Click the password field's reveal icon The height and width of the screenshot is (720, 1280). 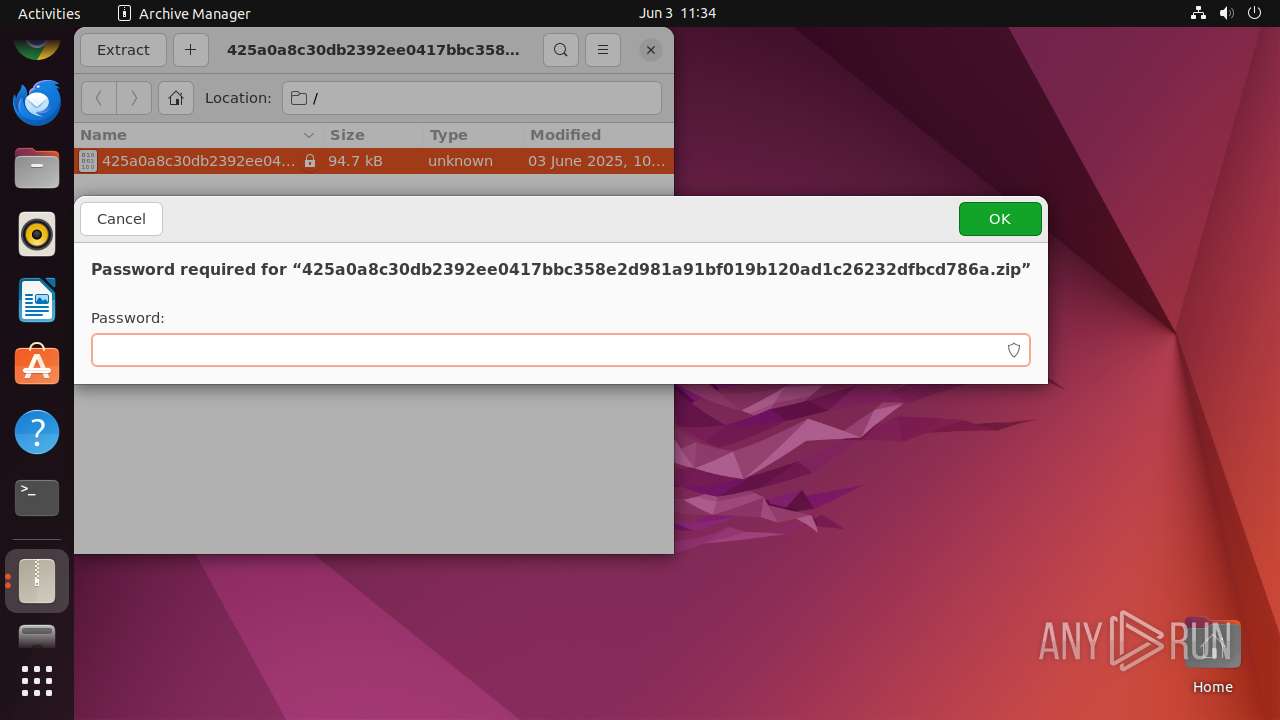[x=1013, y=350]
